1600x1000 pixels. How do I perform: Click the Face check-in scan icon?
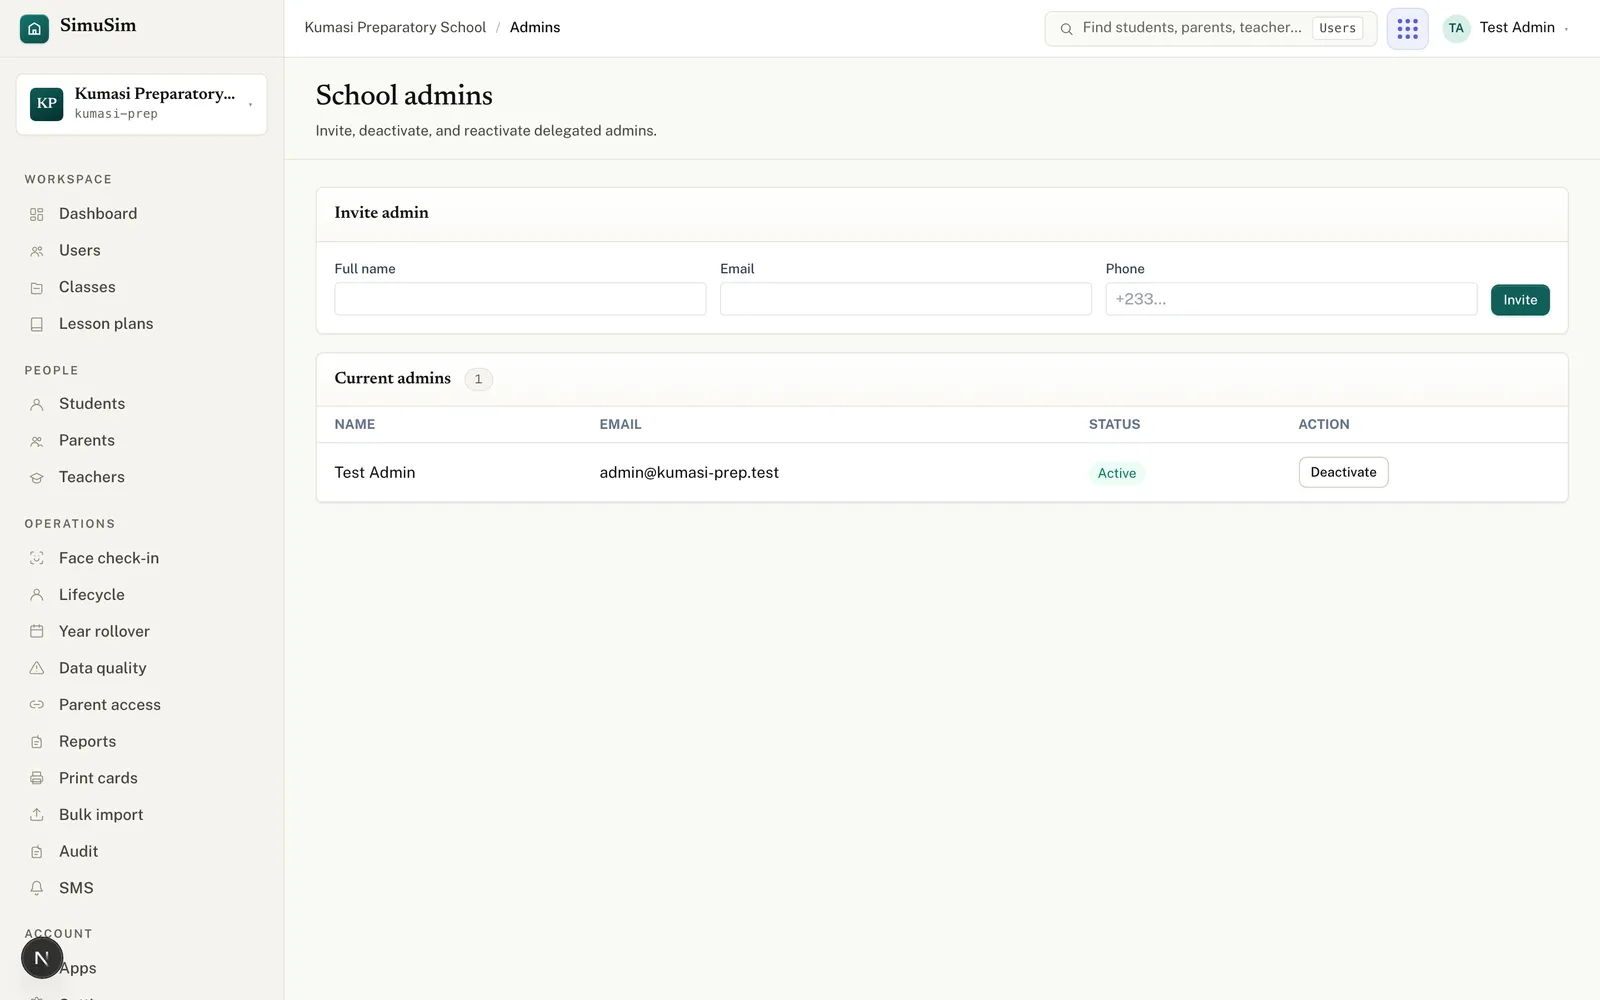(x=37, y=558)
